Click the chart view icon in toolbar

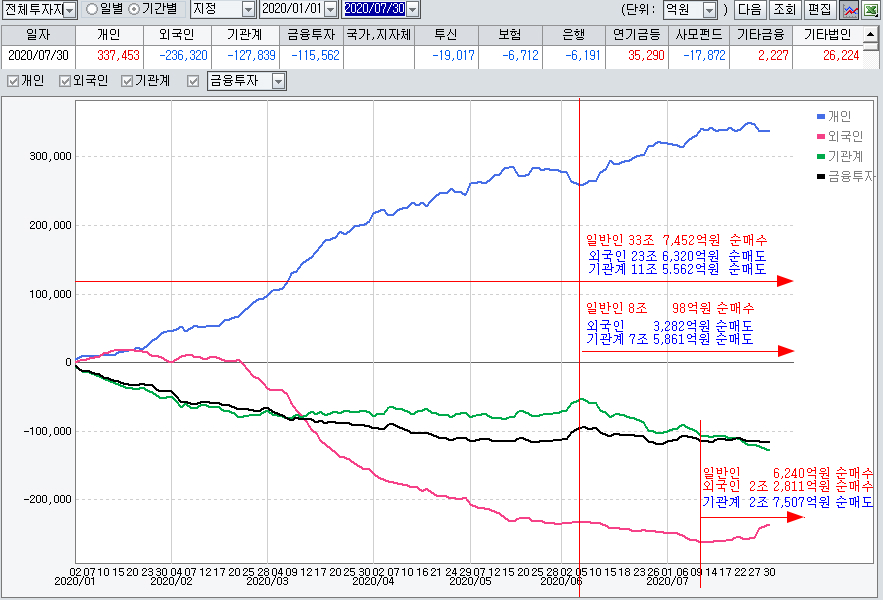click(x=849, y=10)
